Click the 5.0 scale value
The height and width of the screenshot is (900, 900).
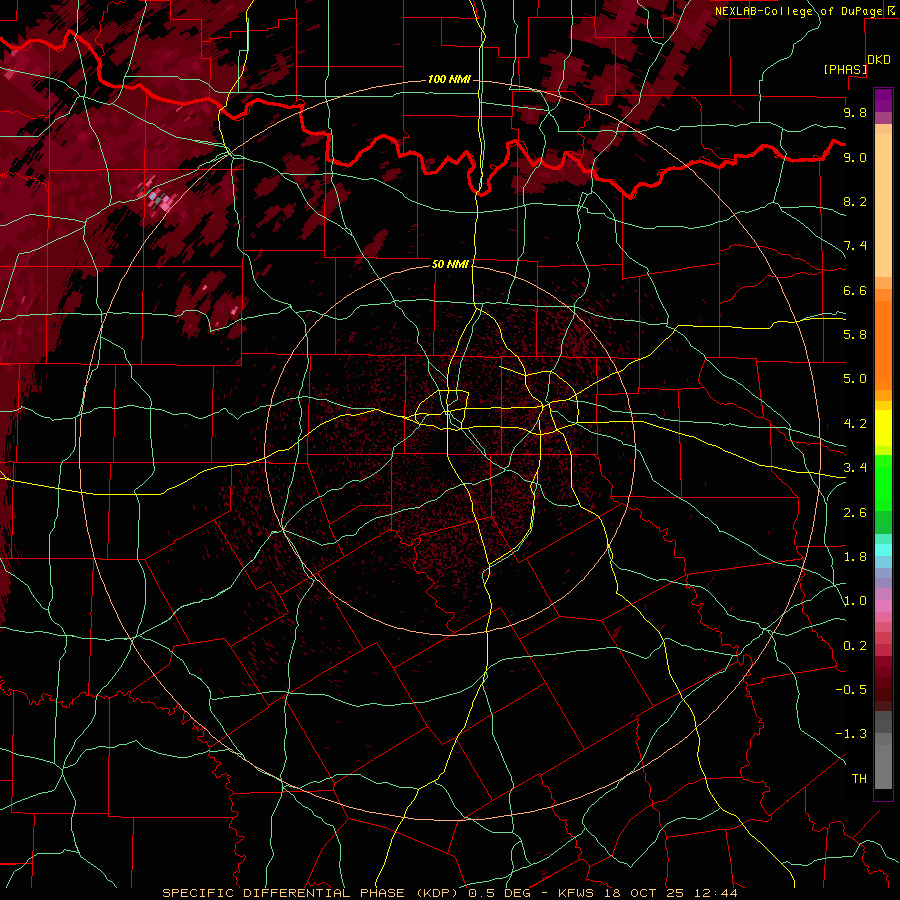tap(855, 379)
